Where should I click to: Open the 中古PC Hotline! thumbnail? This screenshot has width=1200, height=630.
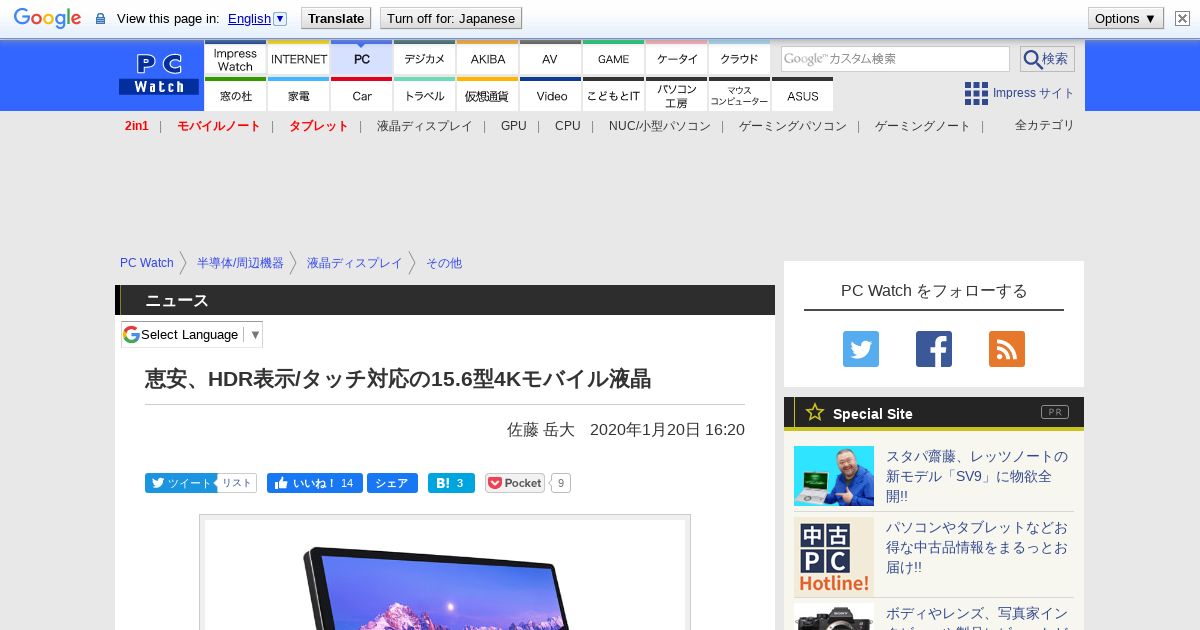(834, 557)
